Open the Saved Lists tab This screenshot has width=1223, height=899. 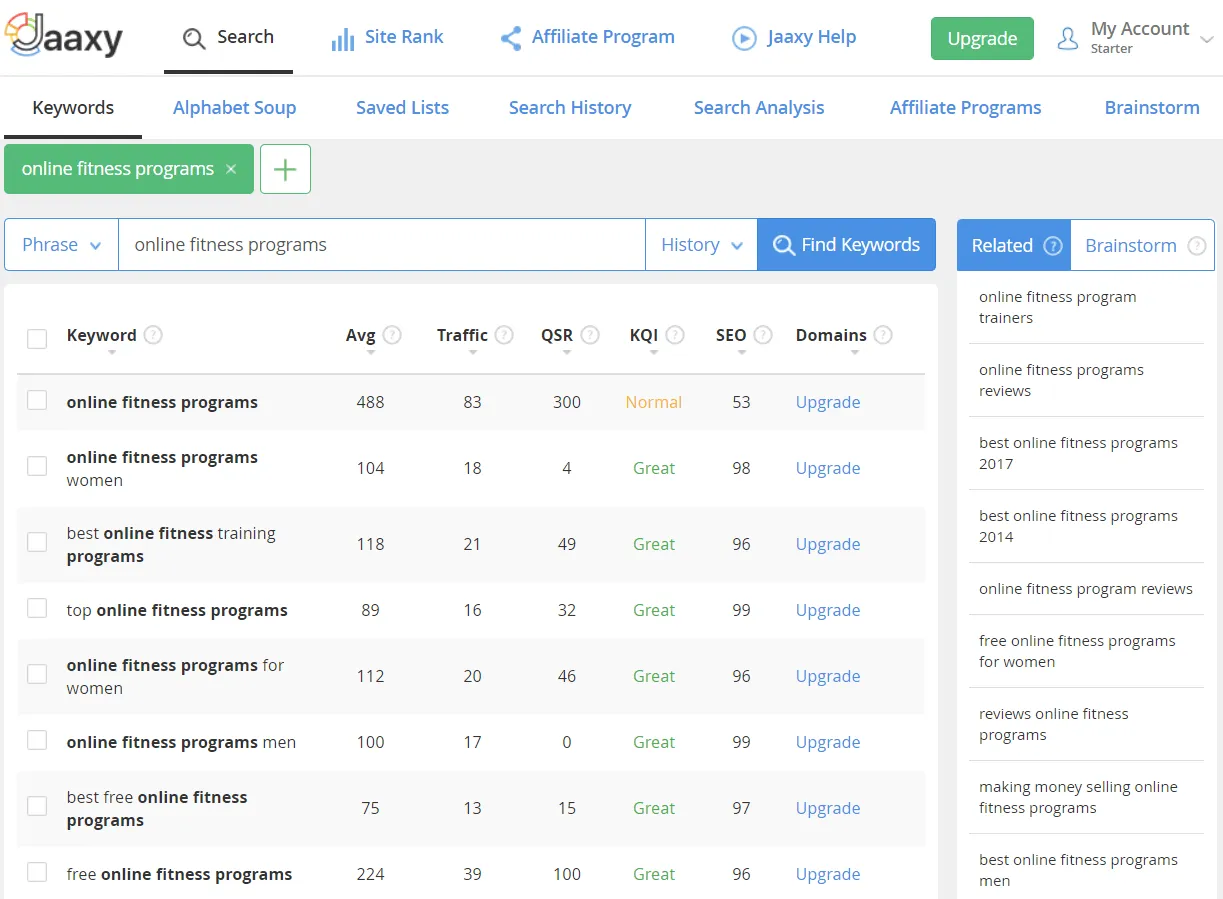click(x=402, y=108)
